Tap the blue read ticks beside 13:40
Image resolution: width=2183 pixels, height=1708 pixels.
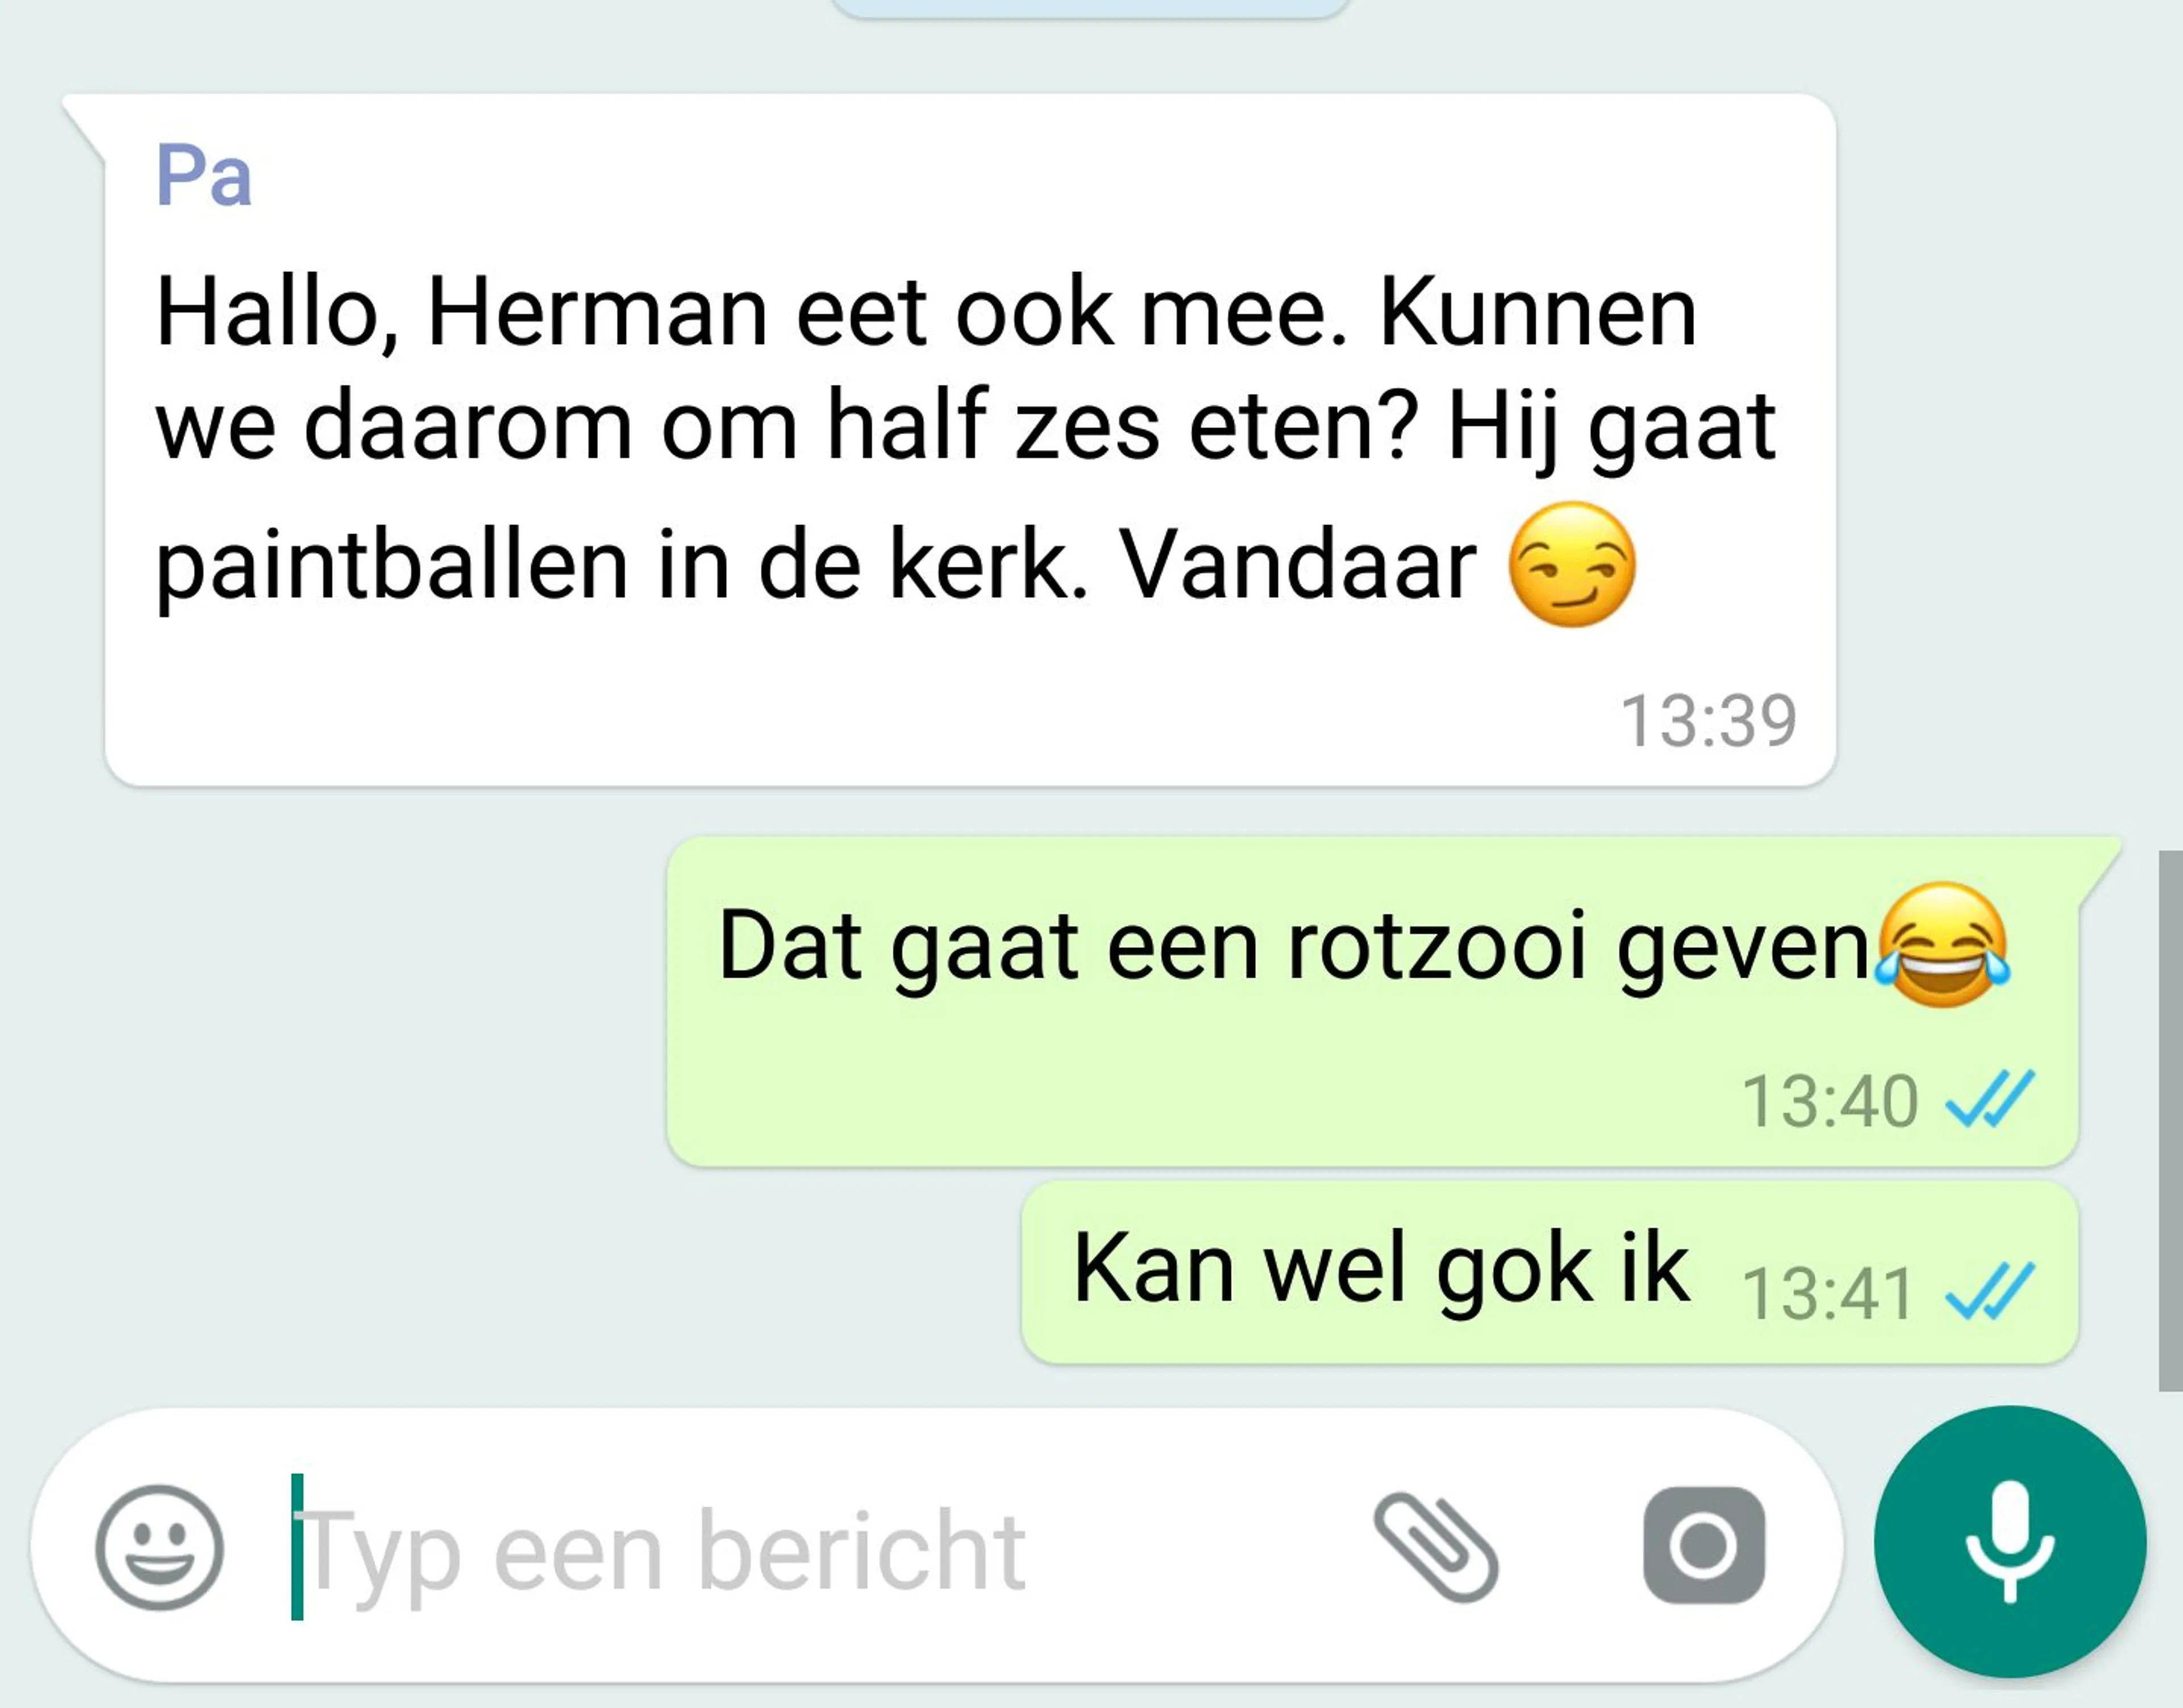pos(1989,1099)
